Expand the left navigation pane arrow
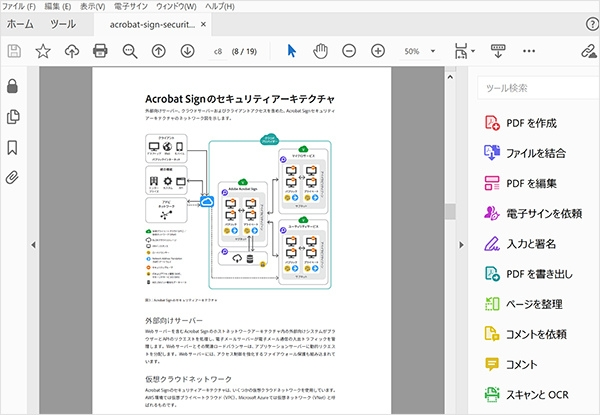This screenshot has height=415, width=600. (x=35, y=243)
